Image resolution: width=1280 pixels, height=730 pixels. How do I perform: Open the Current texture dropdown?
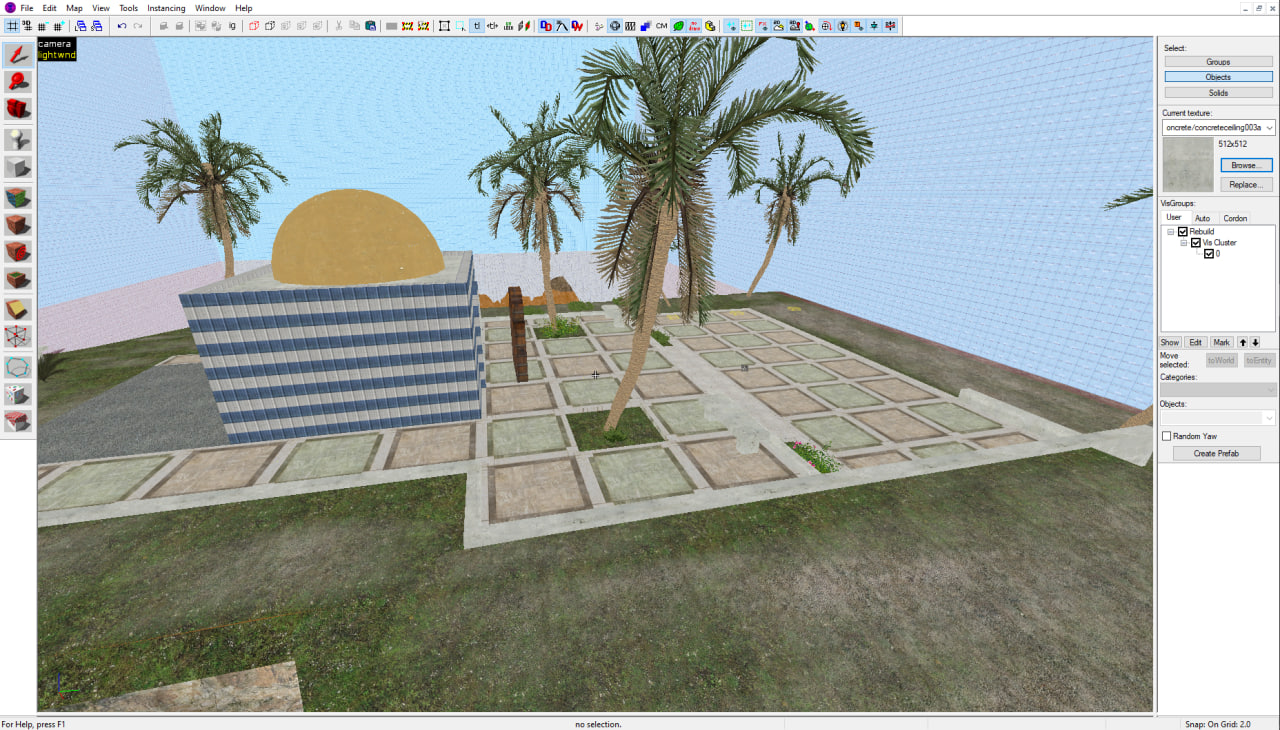point(1269,128)
